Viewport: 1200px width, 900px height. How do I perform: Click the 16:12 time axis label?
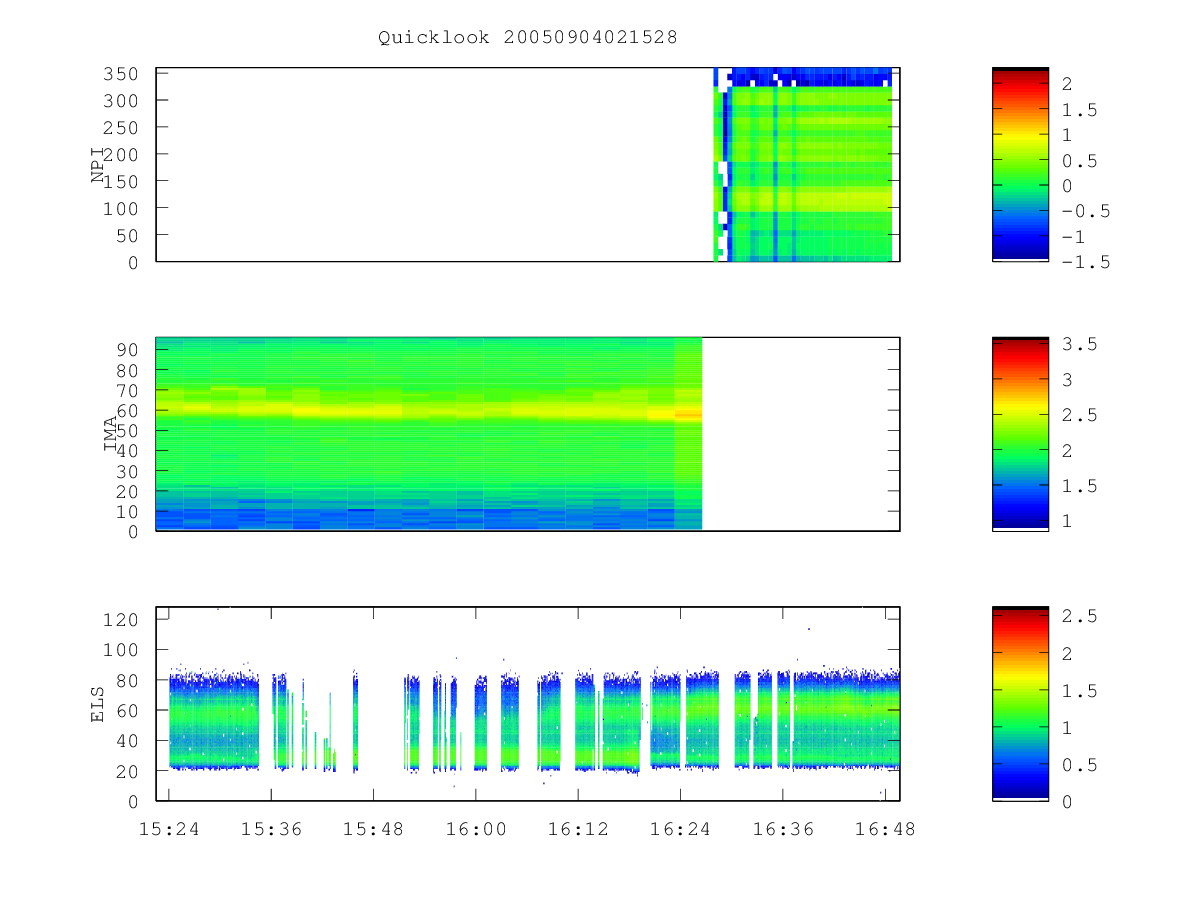tap(578, 829)
